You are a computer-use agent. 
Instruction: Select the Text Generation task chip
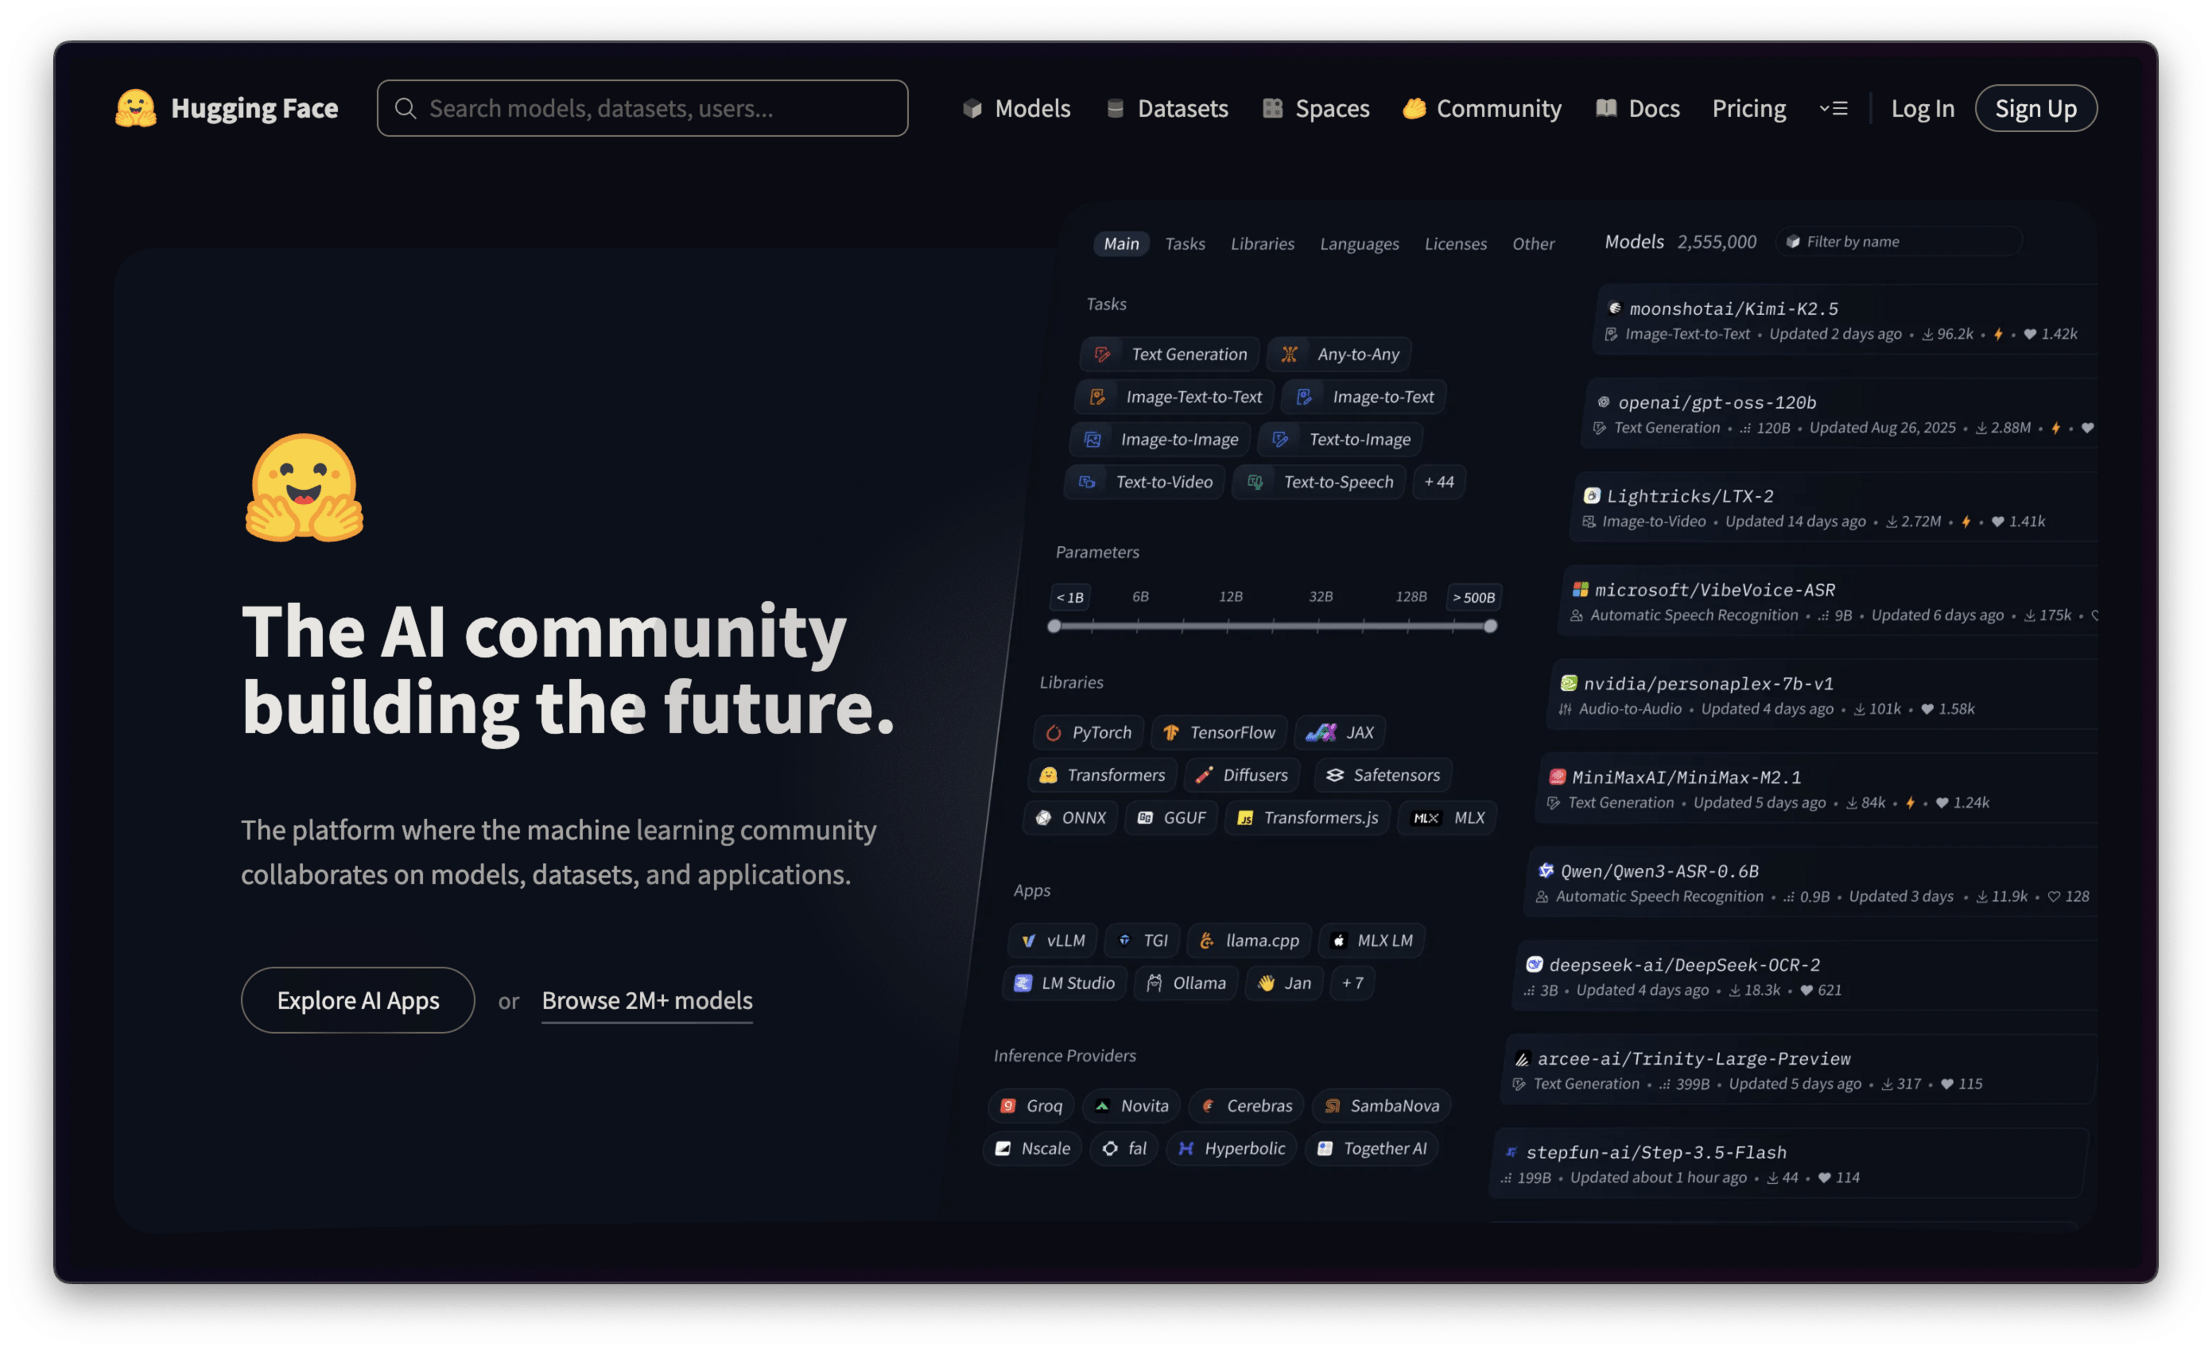point(1170,354)
